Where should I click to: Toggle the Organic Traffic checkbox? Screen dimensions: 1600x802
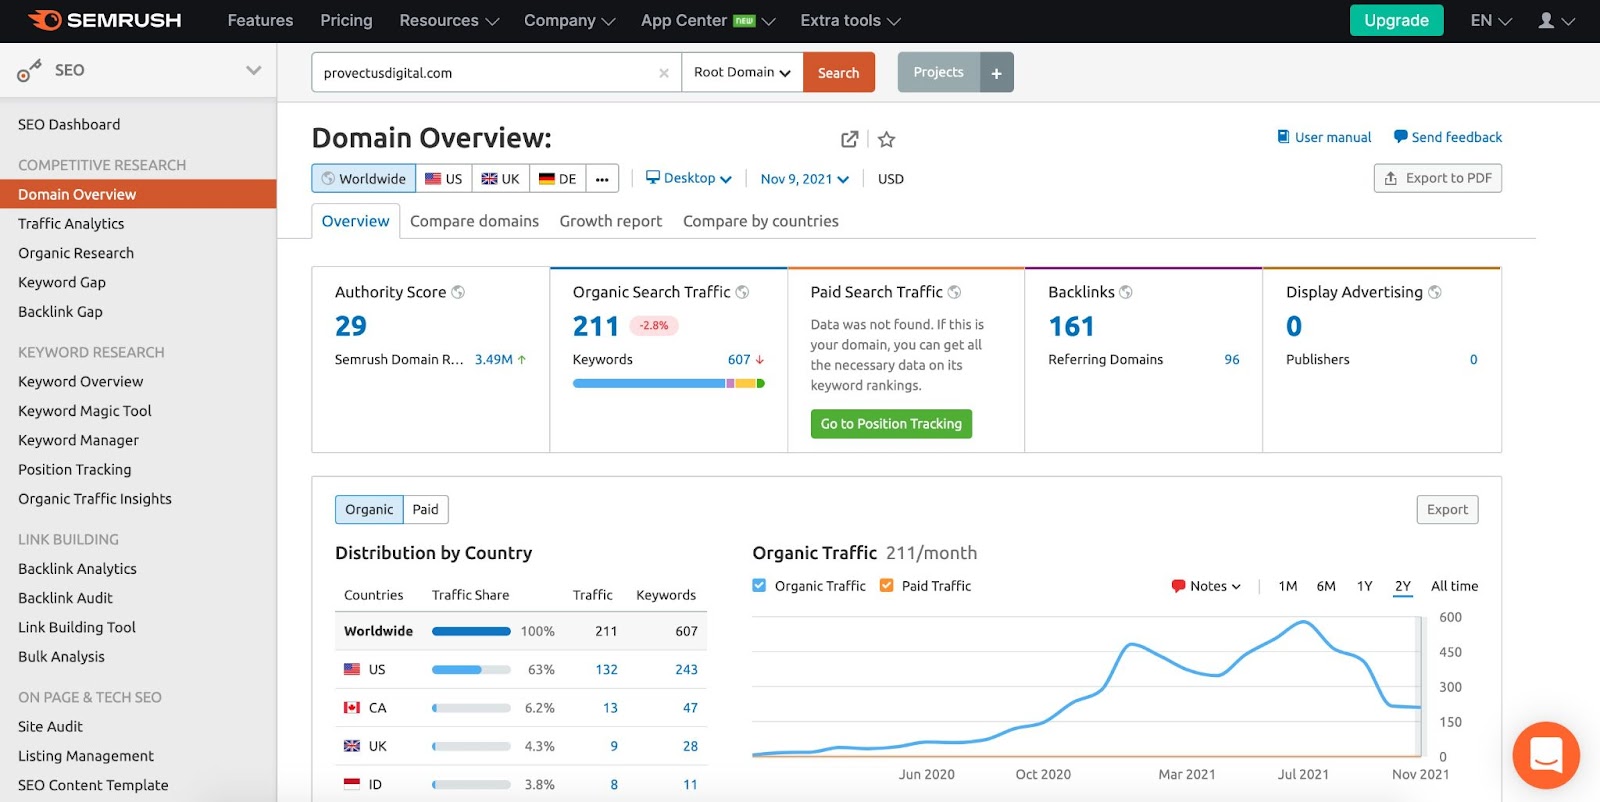click(759, 586)
